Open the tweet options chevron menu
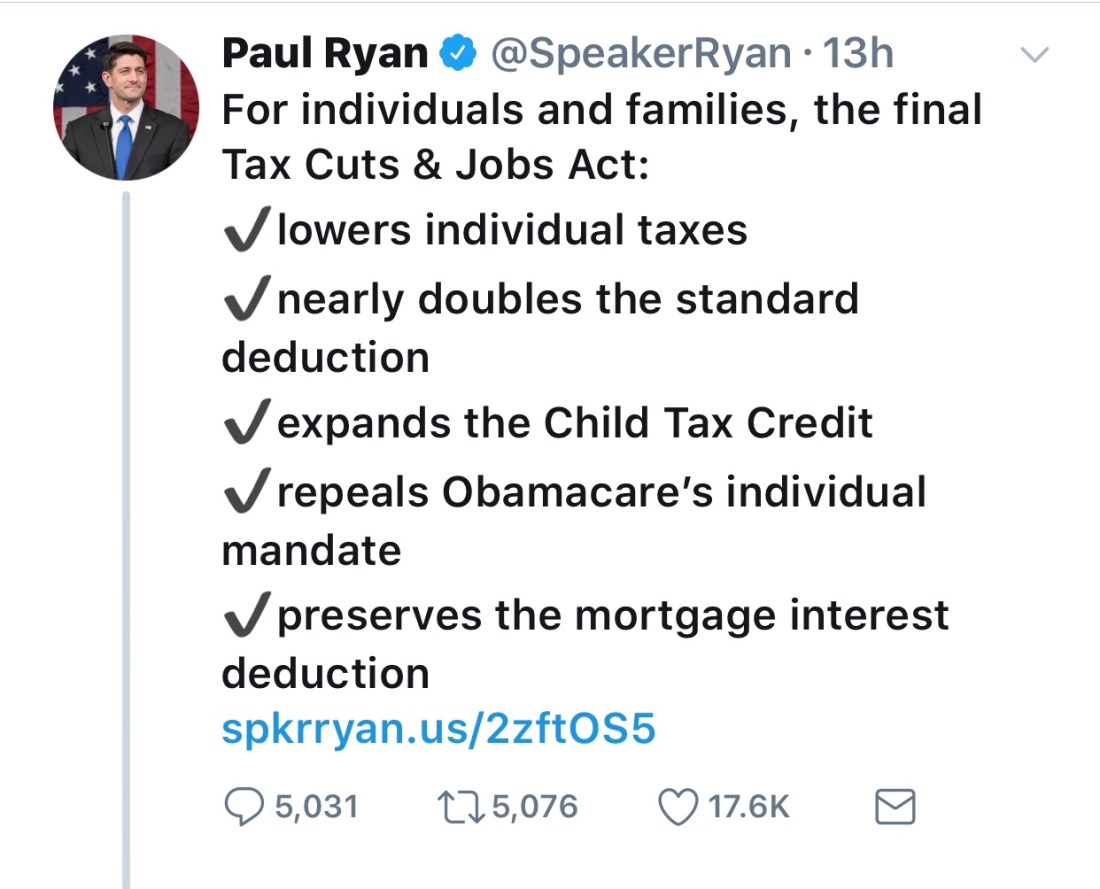 tap(1036, 54)
